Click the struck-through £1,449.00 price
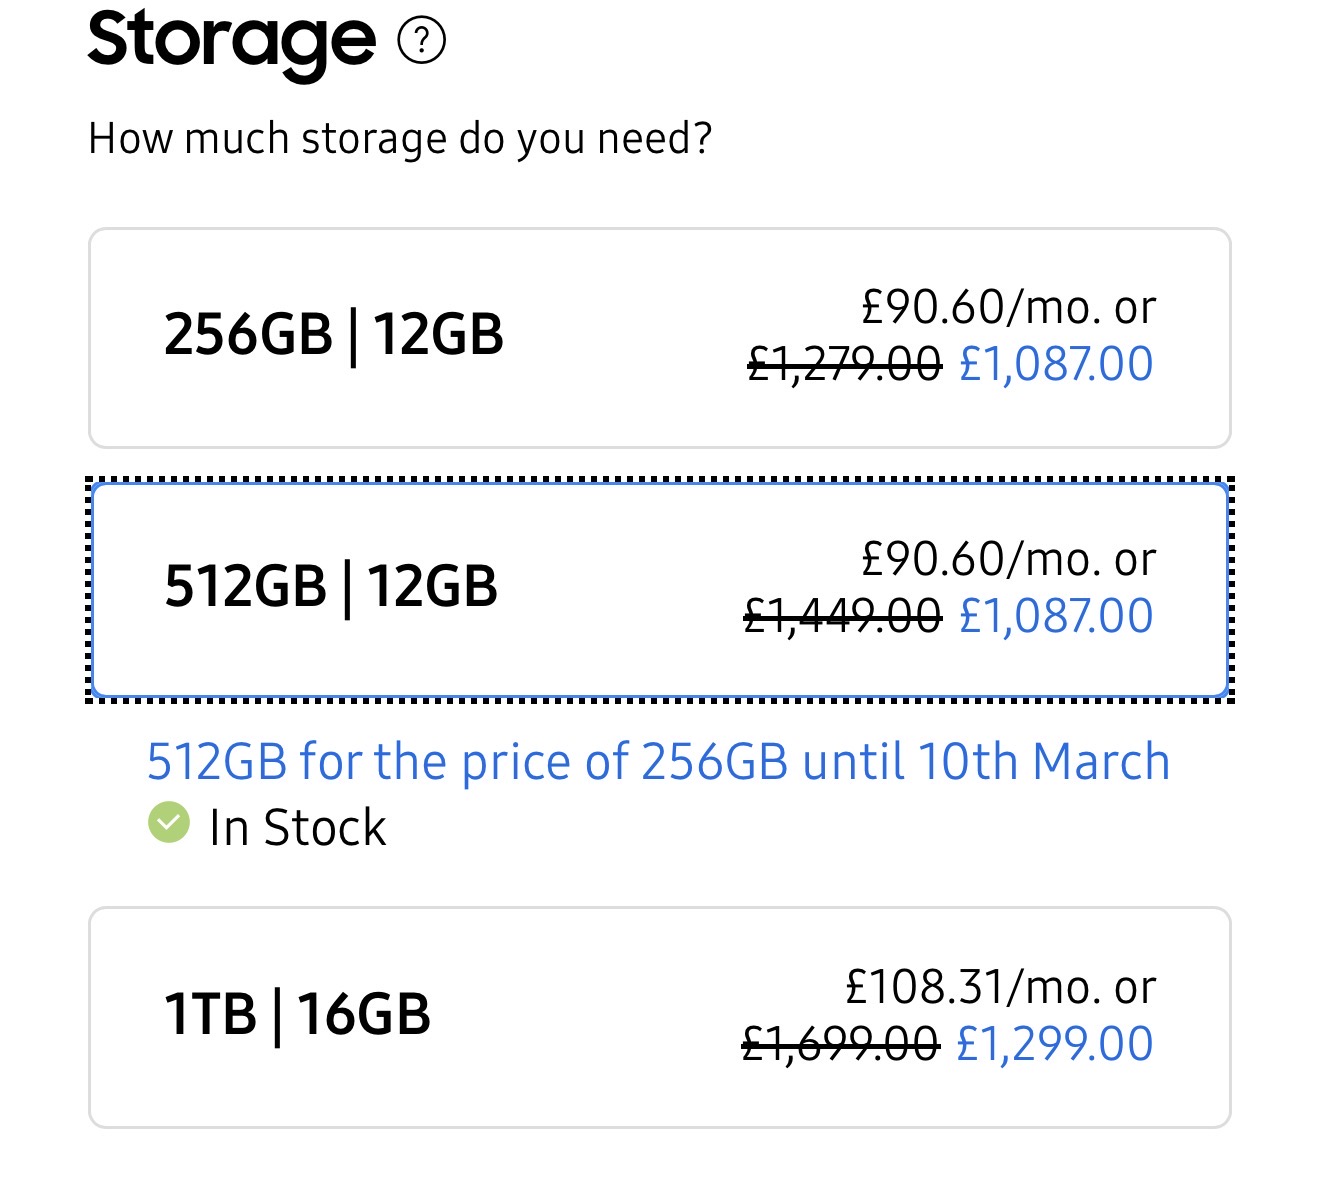The width and height of the screenshot is (1320, 1187). pos(843,616)
